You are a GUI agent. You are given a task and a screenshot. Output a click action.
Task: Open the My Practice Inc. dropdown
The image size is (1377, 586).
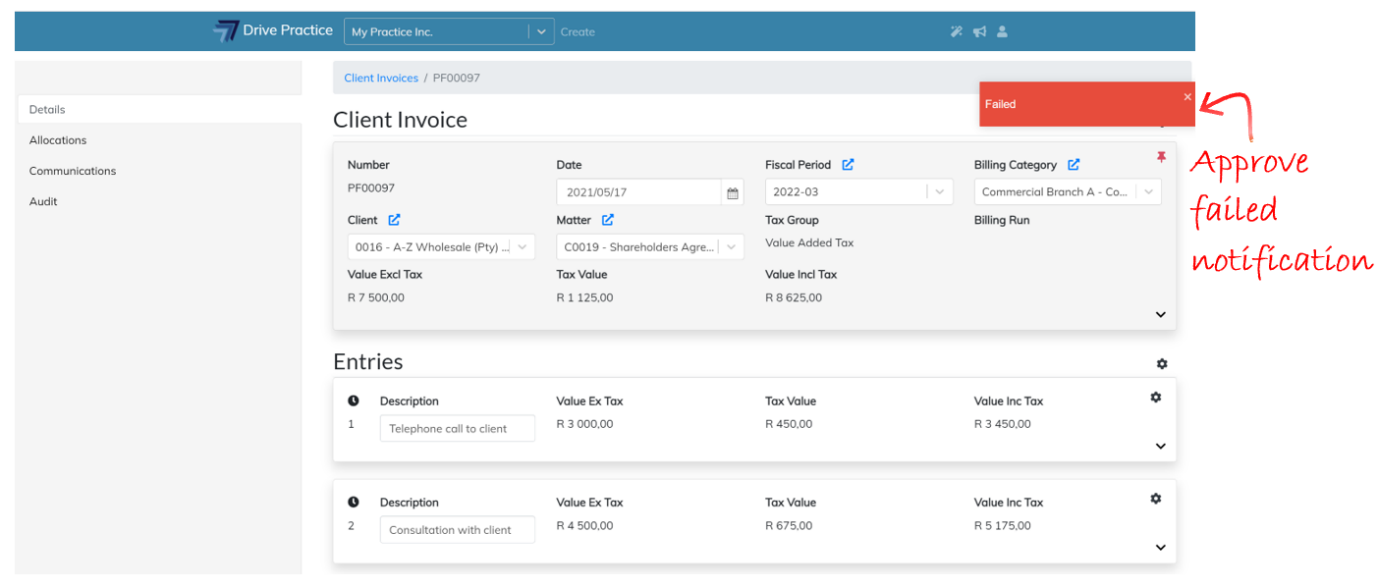[540, 32]
